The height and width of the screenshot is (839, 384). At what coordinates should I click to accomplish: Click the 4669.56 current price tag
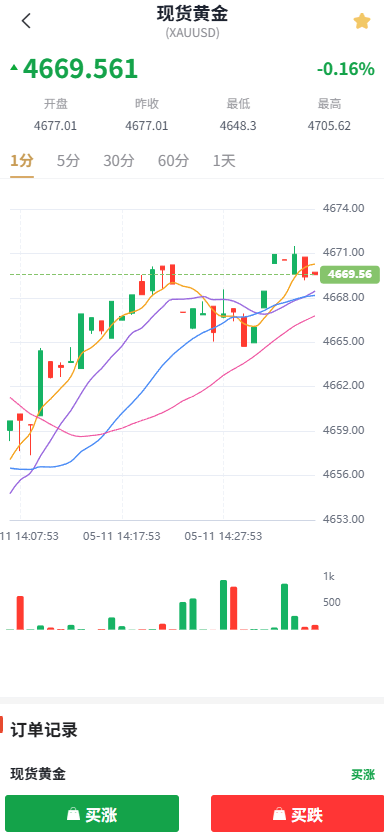click(x=350, y=274)
